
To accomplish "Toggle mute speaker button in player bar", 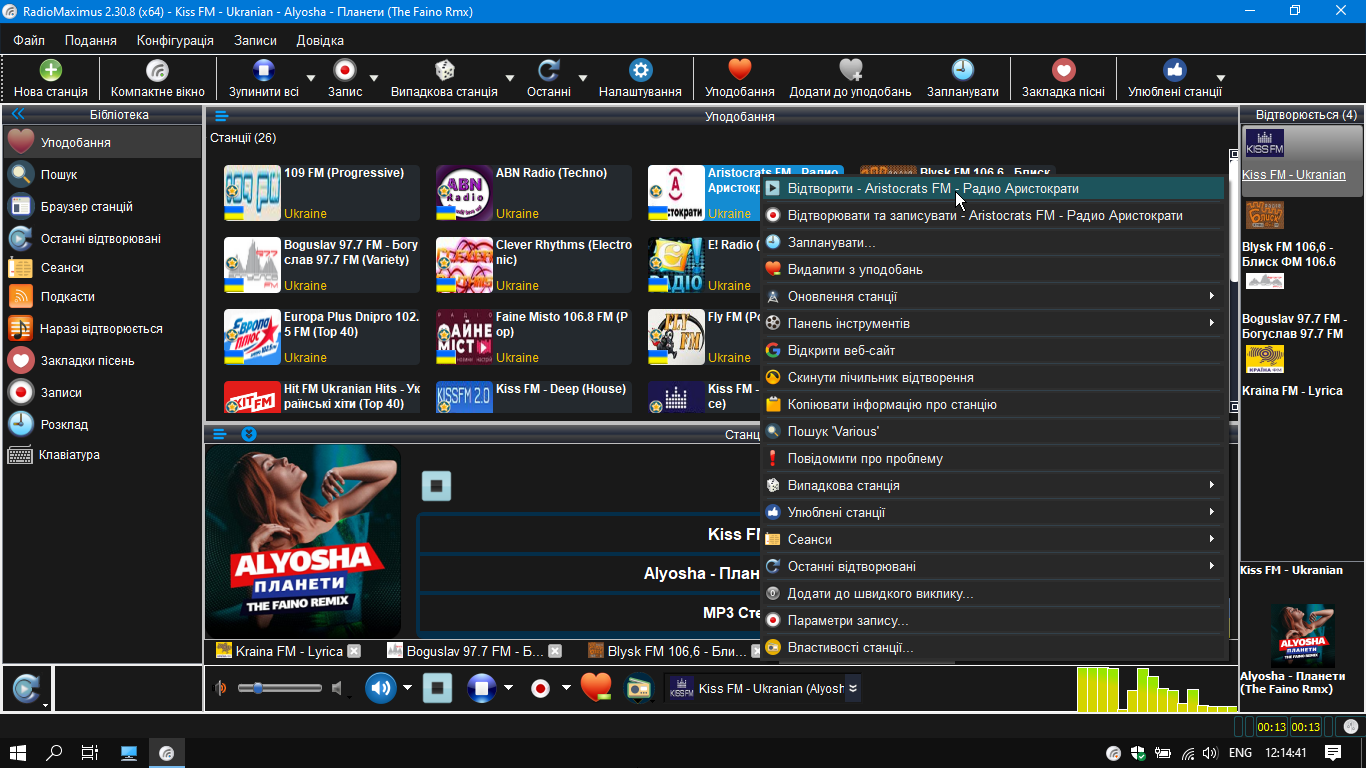I will coord(380,688).
